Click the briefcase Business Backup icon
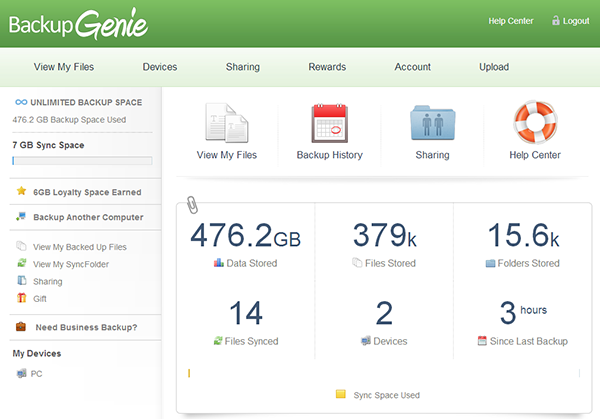Screen dimensions: 600x419 pyautogui.click(x=21, y=327)
